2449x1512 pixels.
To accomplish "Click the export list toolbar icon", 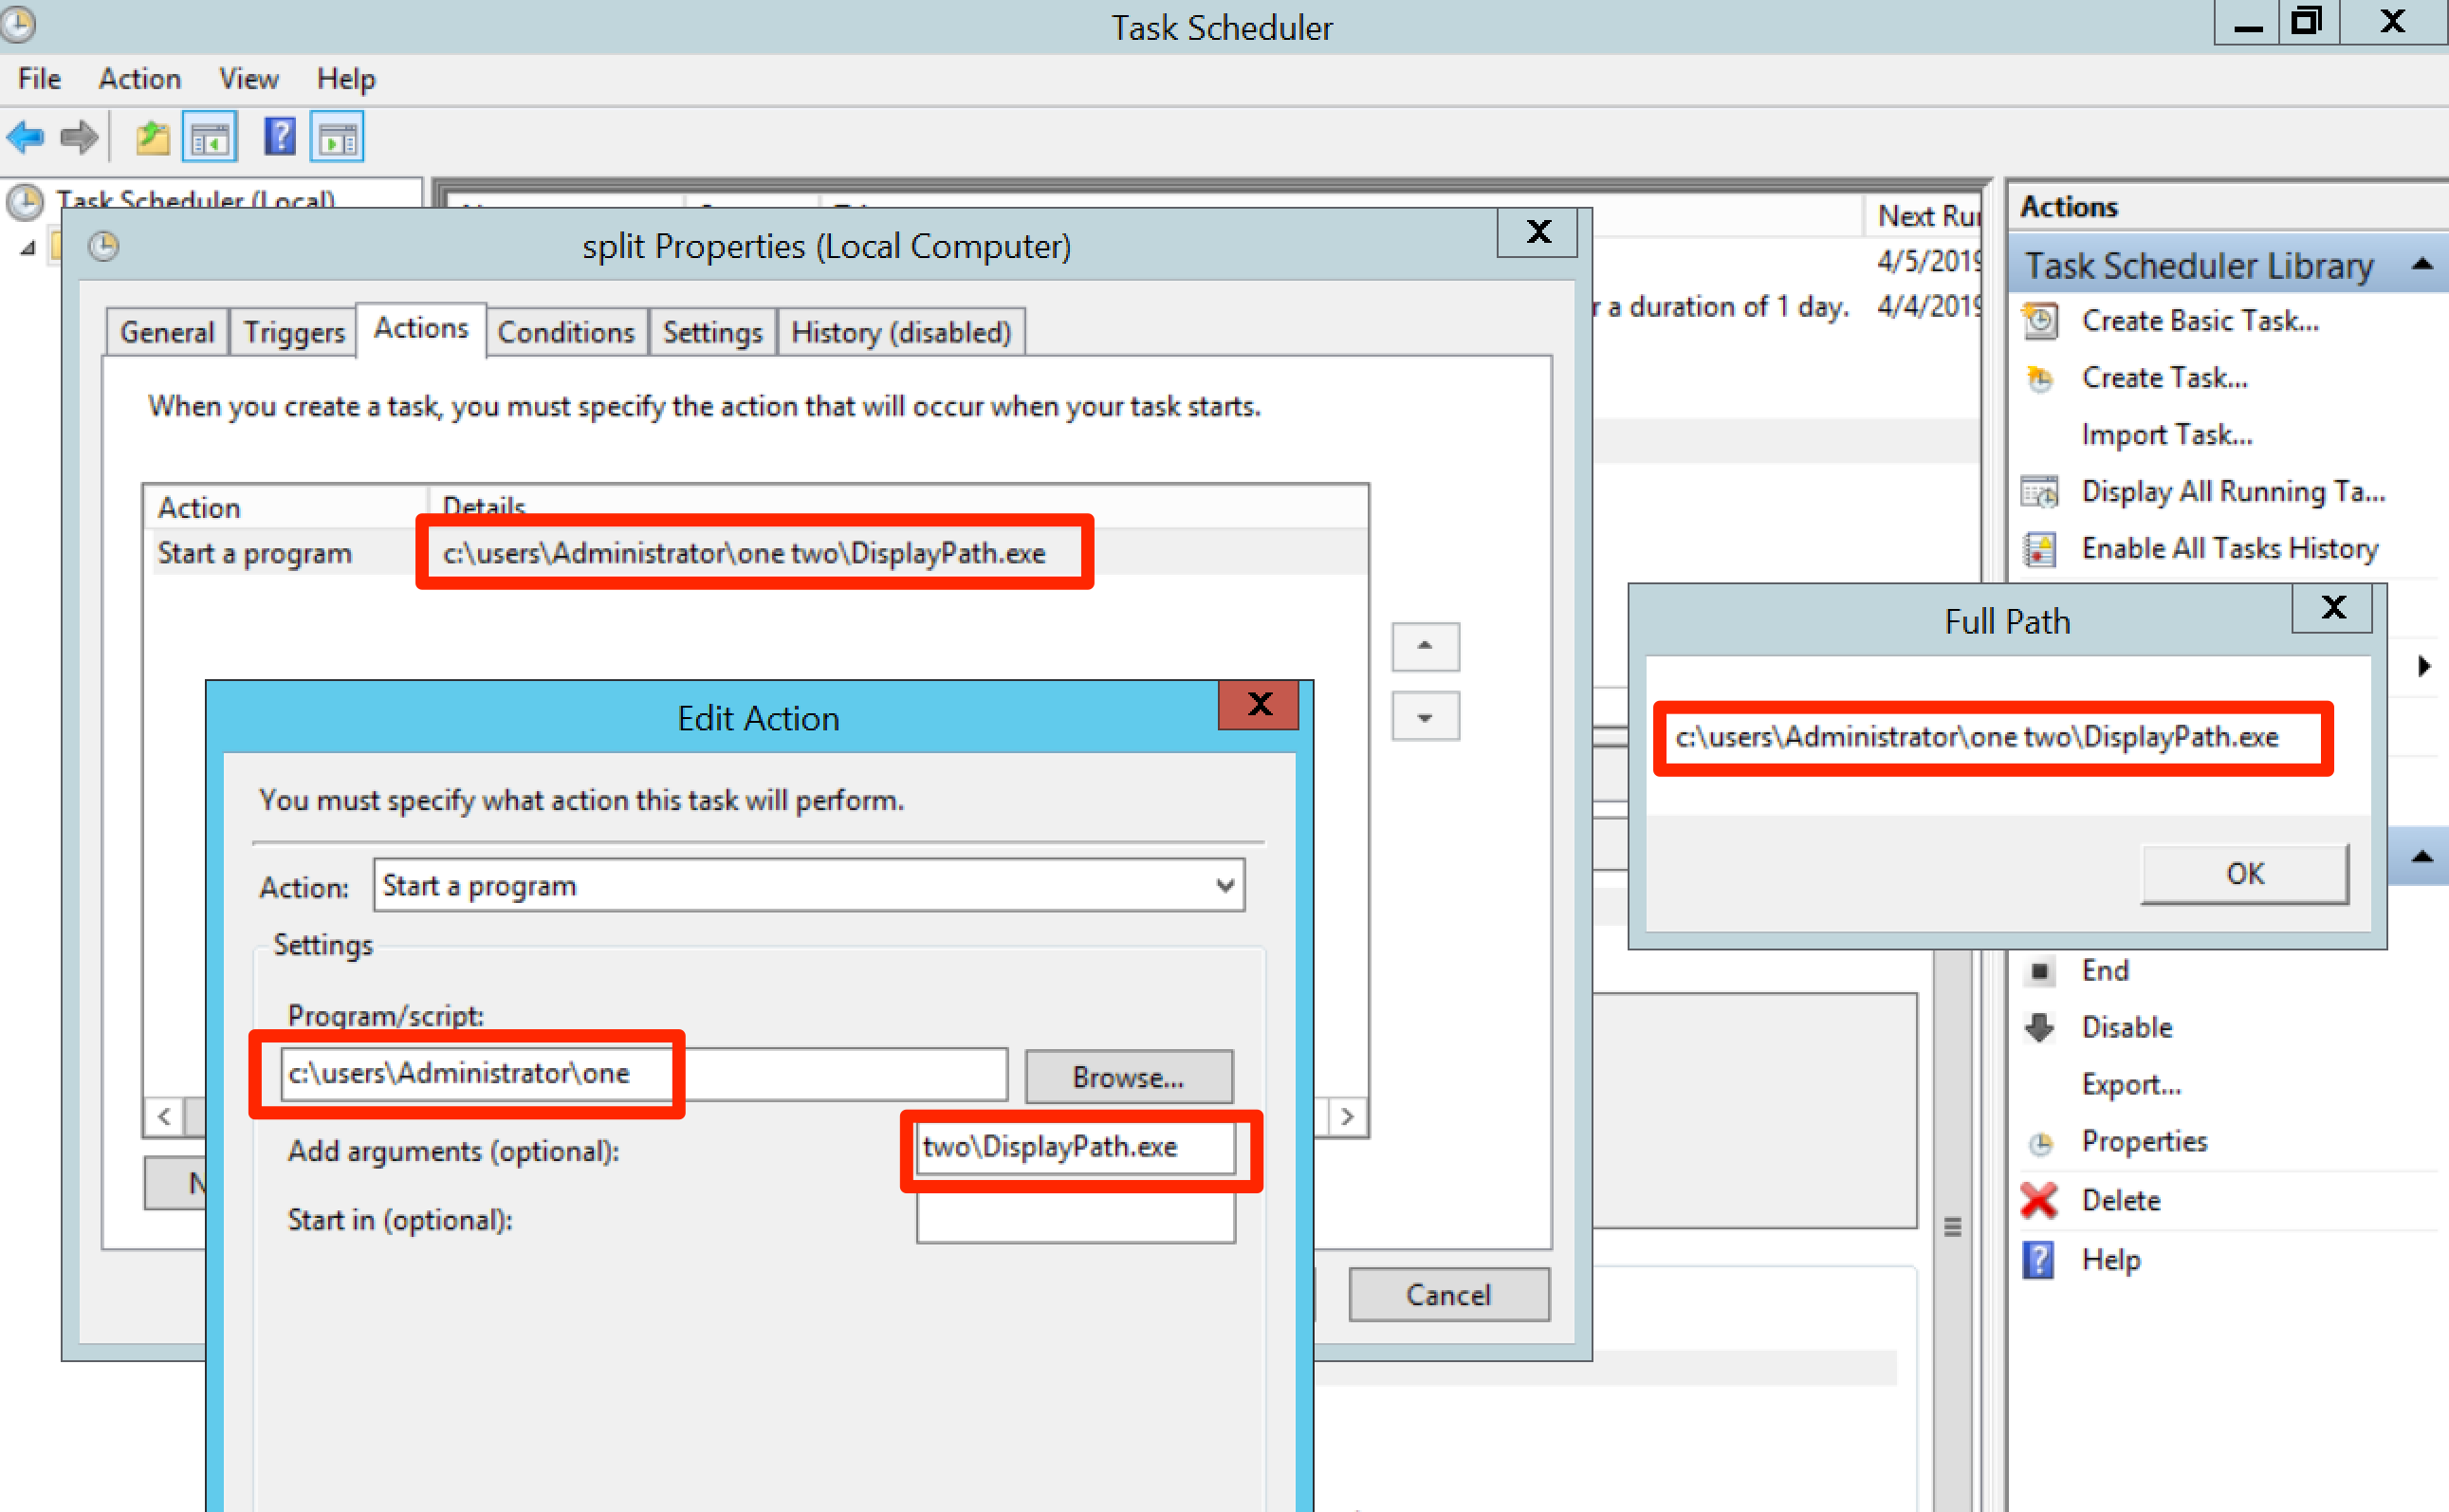I will point(151,137).
